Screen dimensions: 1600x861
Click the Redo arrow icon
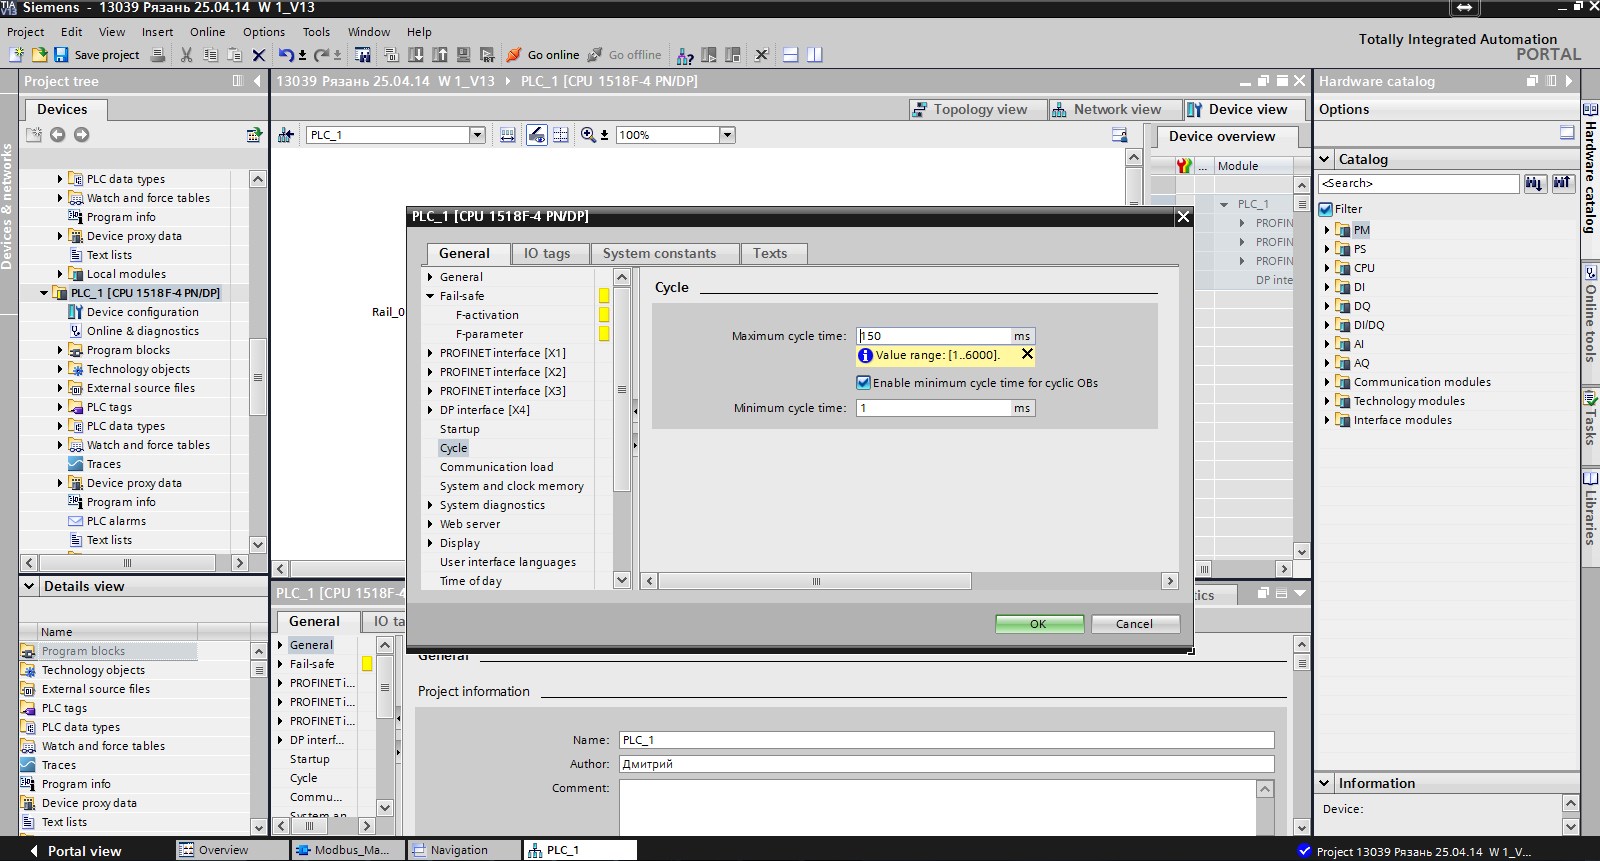322,55
